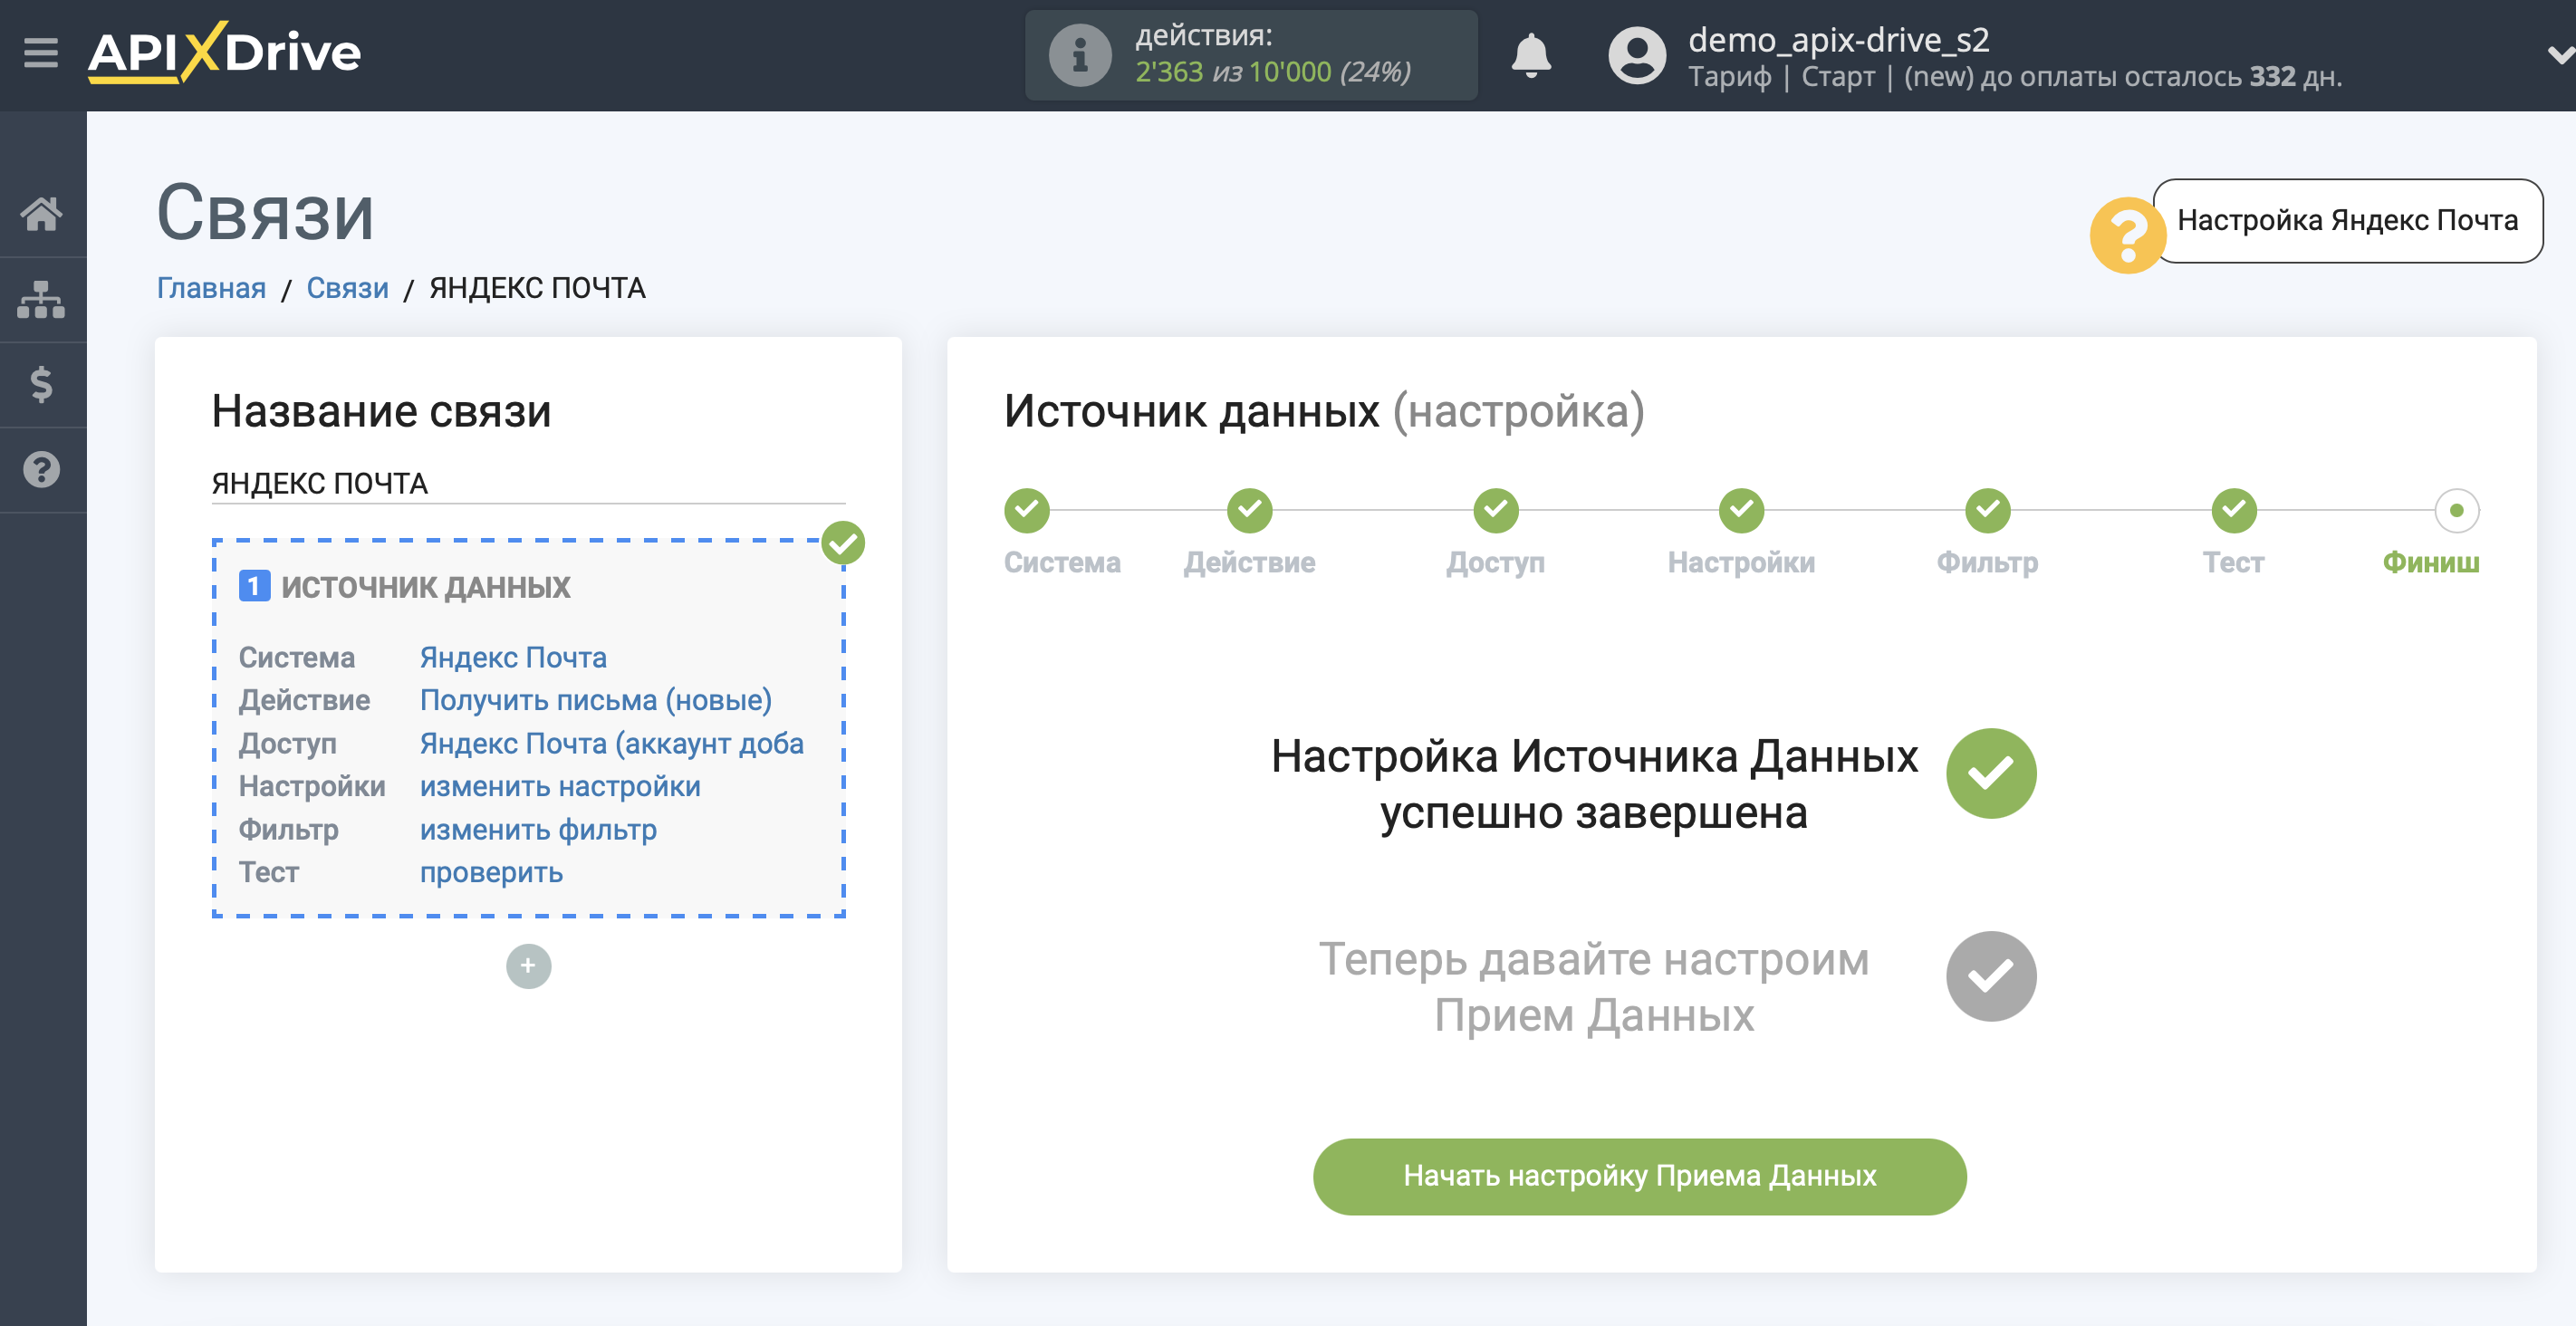Image resolution: width=2576 pixels, height=1326 pixels.
Task: Go to Главная breadcrumb
Action: pyautogui.click(x=211, y=288)
